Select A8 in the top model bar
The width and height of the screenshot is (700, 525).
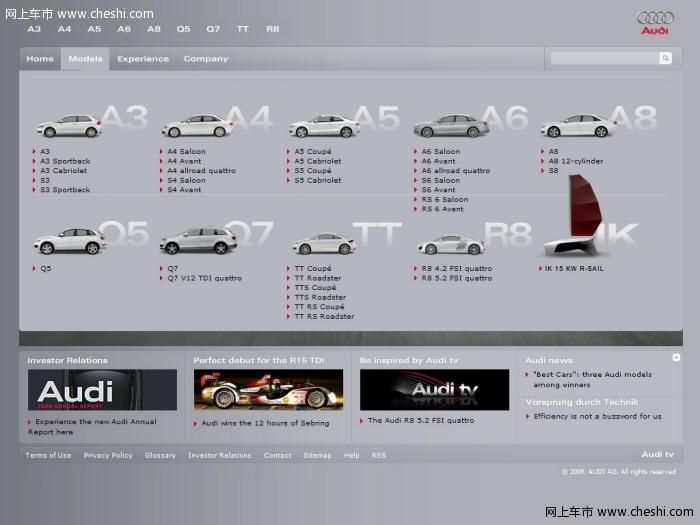click(x=154, y=29)
